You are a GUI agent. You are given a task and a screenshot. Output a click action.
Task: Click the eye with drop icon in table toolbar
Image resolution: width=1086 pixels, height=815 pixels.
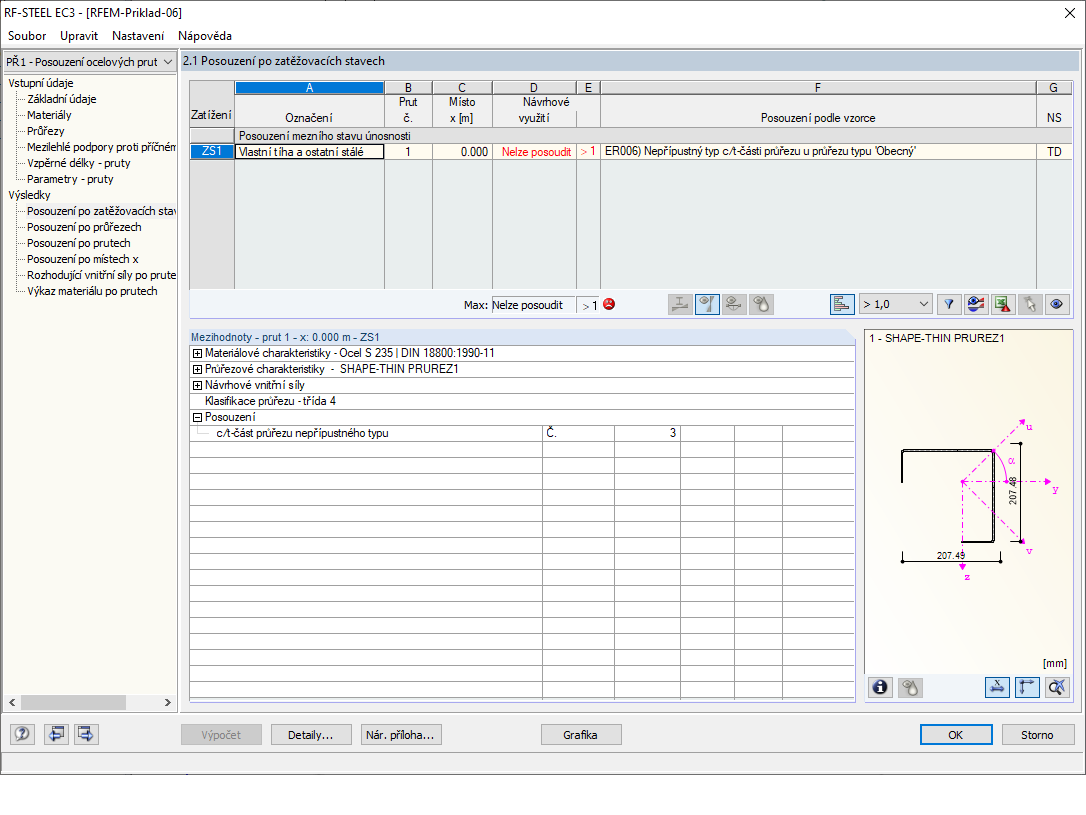[761, 304]
